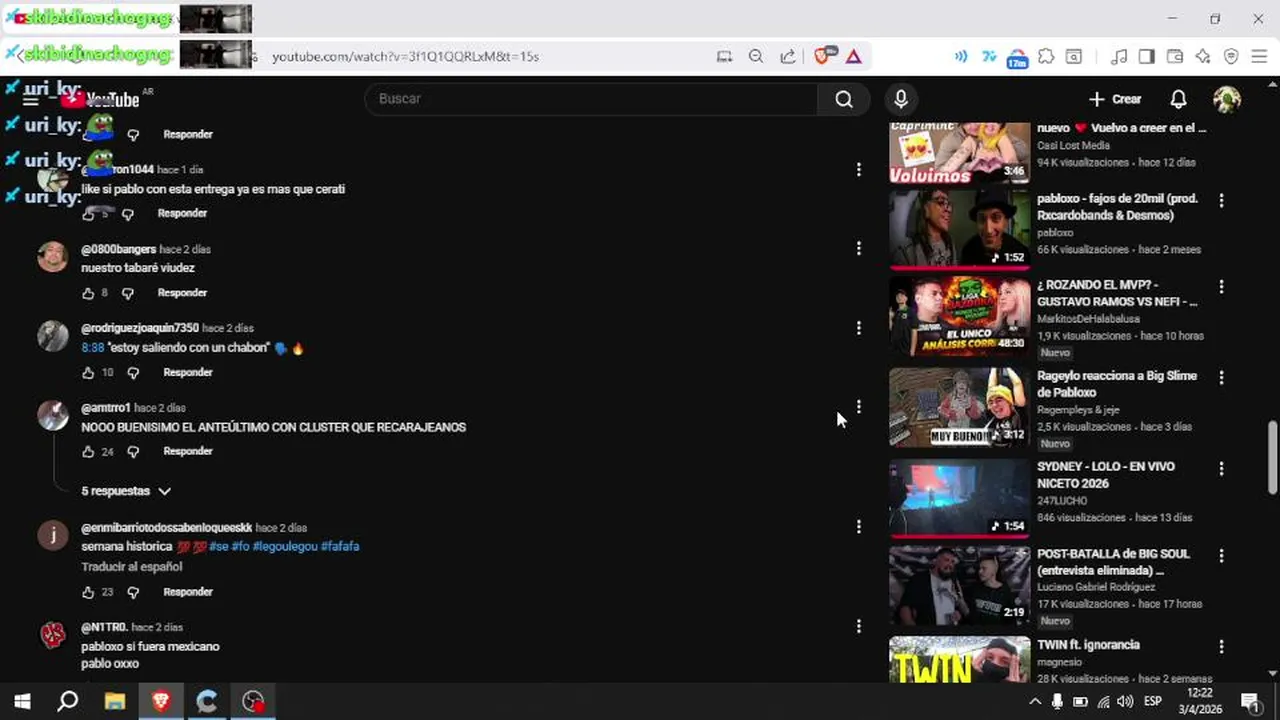The width and height of the screenshot is (1280, 720).
Task: Open YouTube notifications bell
Action: coord(1179,99)
